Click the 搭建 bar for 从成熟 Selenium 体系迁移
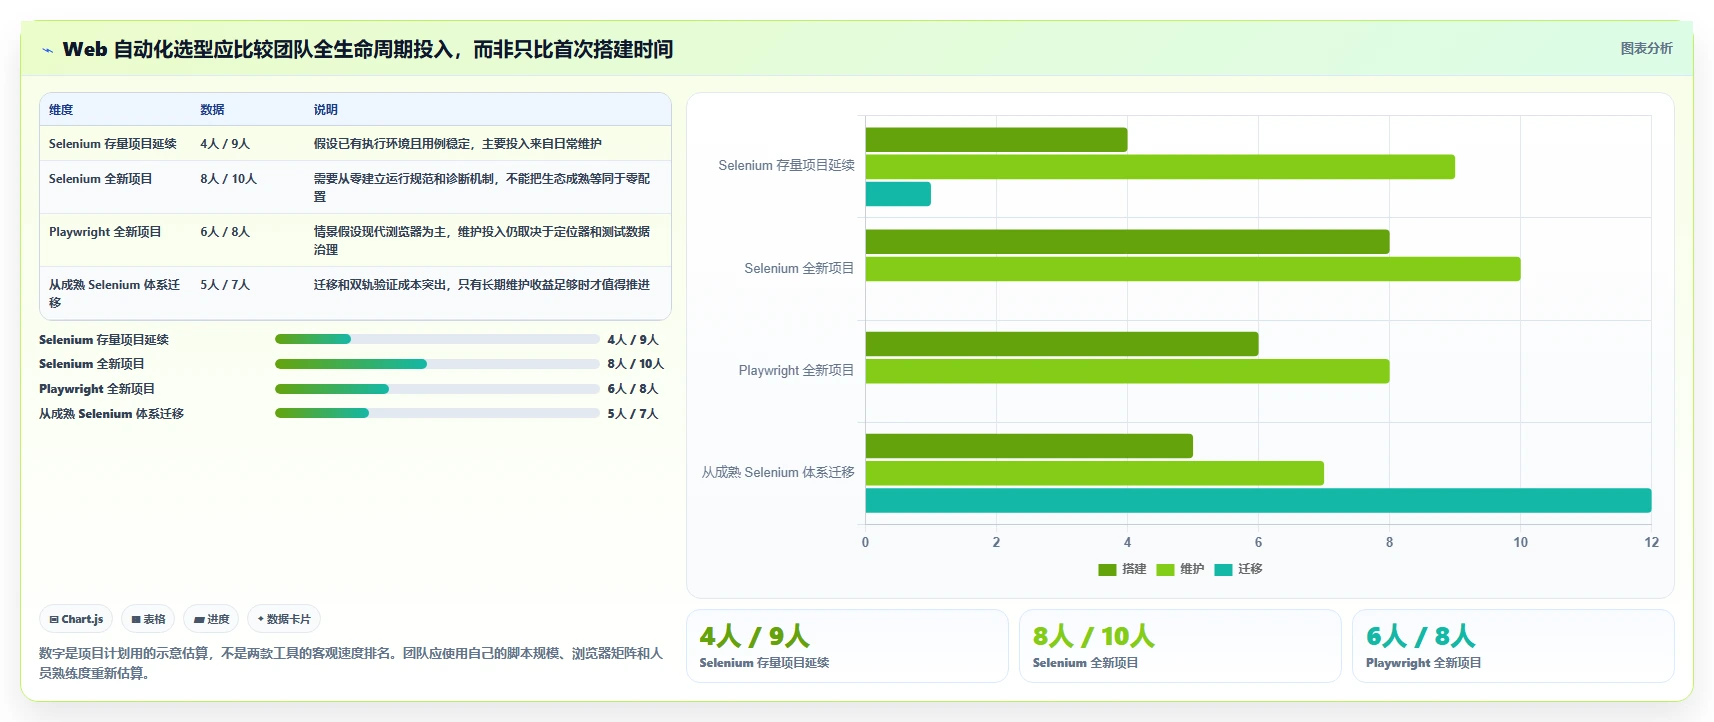 (1029, 446)
